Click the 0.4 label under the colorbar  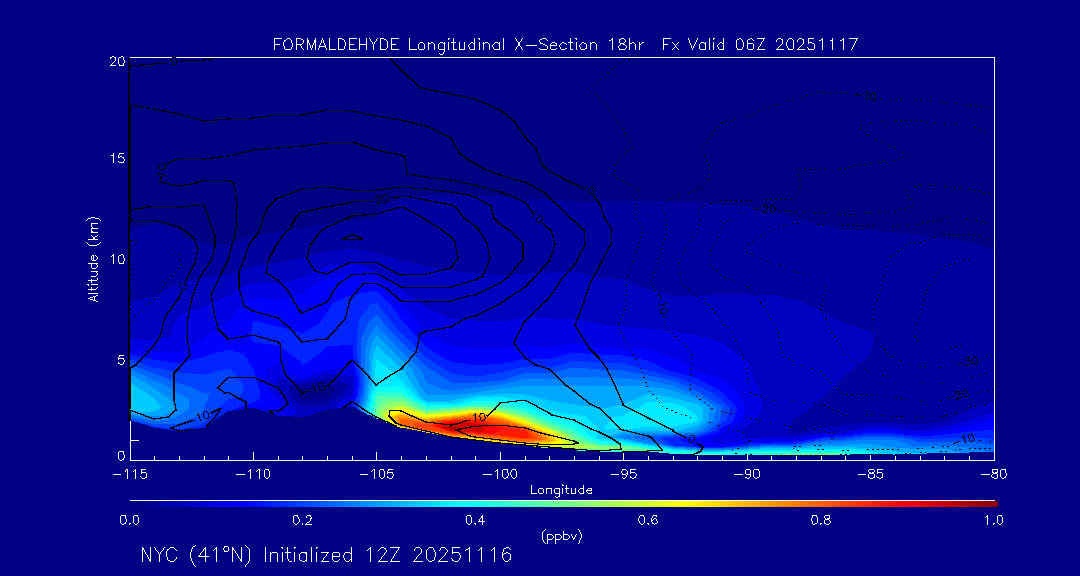pos(475,520)
